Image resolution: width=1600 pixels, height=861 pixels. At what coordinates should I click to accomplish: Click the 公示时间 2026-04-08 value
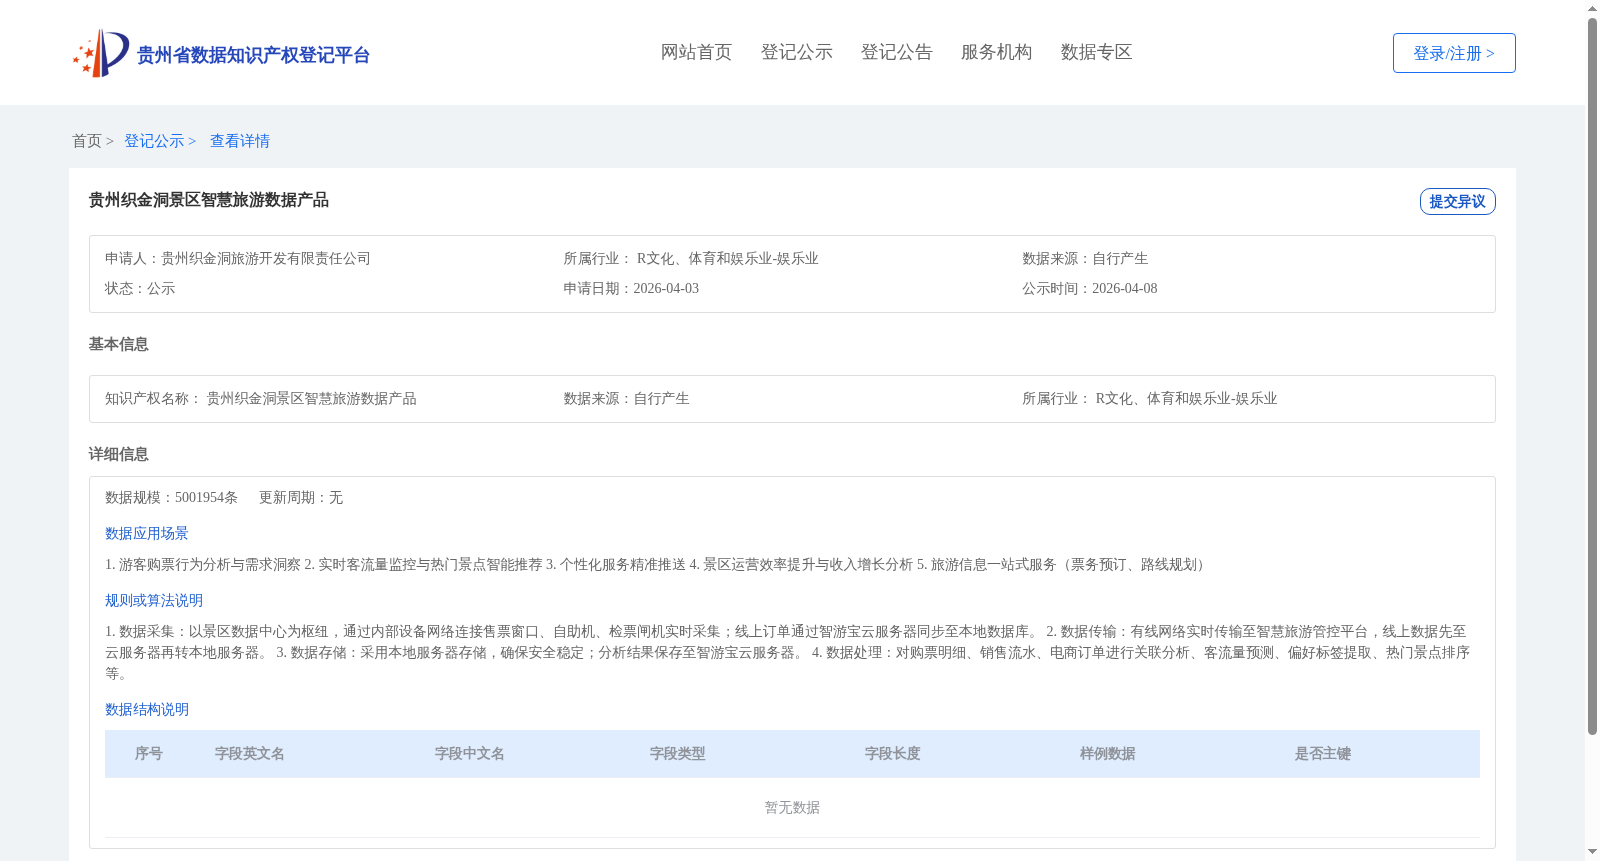[x=1124, y=288]
